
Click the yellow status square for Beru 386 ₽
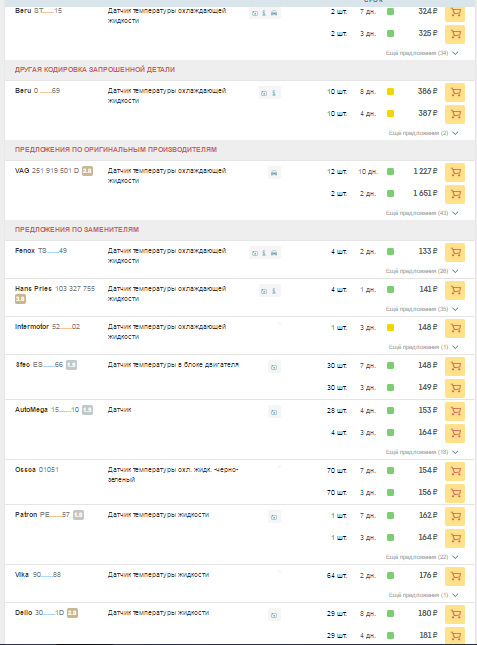pos(391,92)
